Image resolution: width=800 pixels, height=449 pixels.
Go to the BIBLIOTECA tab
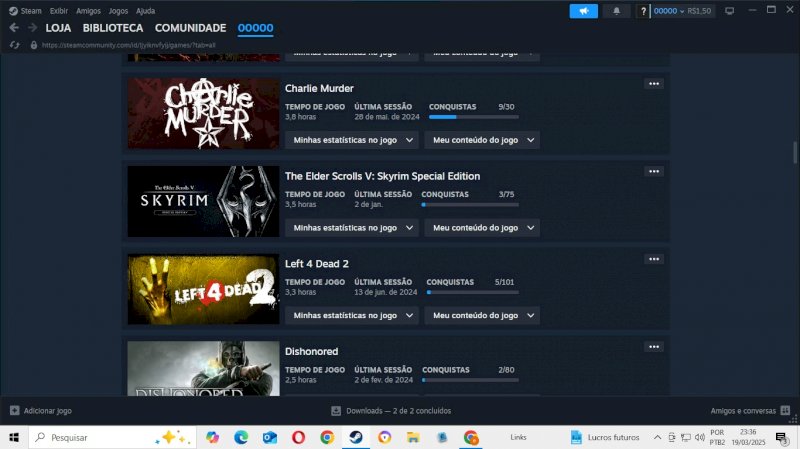pos(113,28)
